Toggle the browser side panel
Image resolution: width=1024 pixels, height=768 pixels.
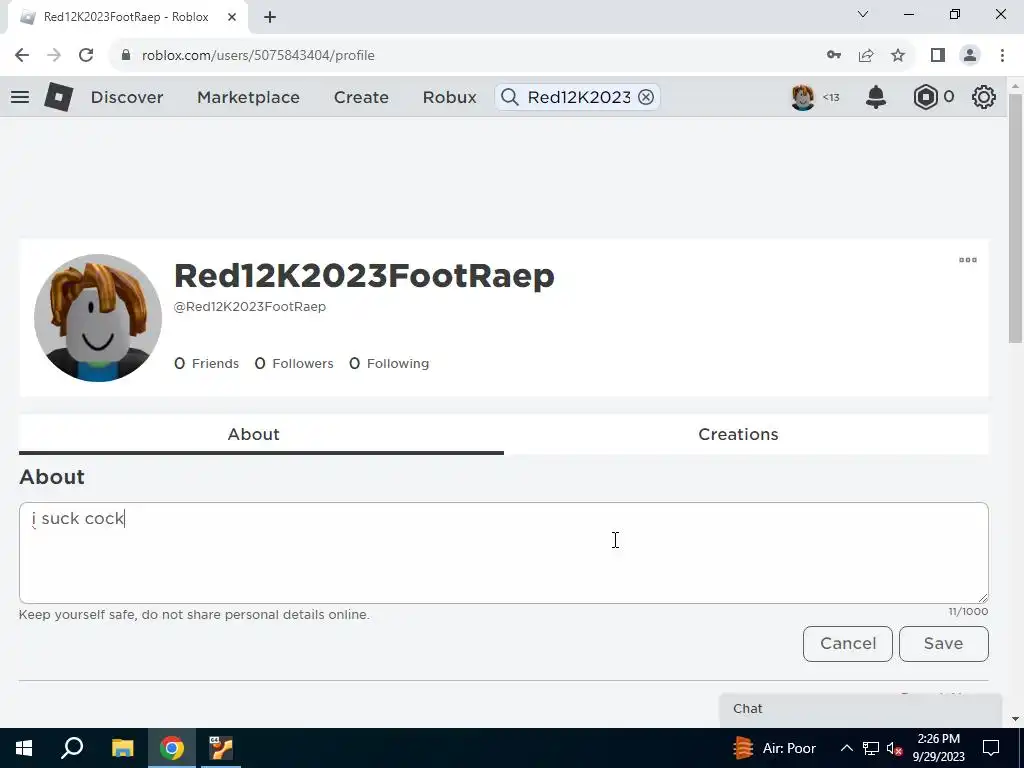[938, 55]
